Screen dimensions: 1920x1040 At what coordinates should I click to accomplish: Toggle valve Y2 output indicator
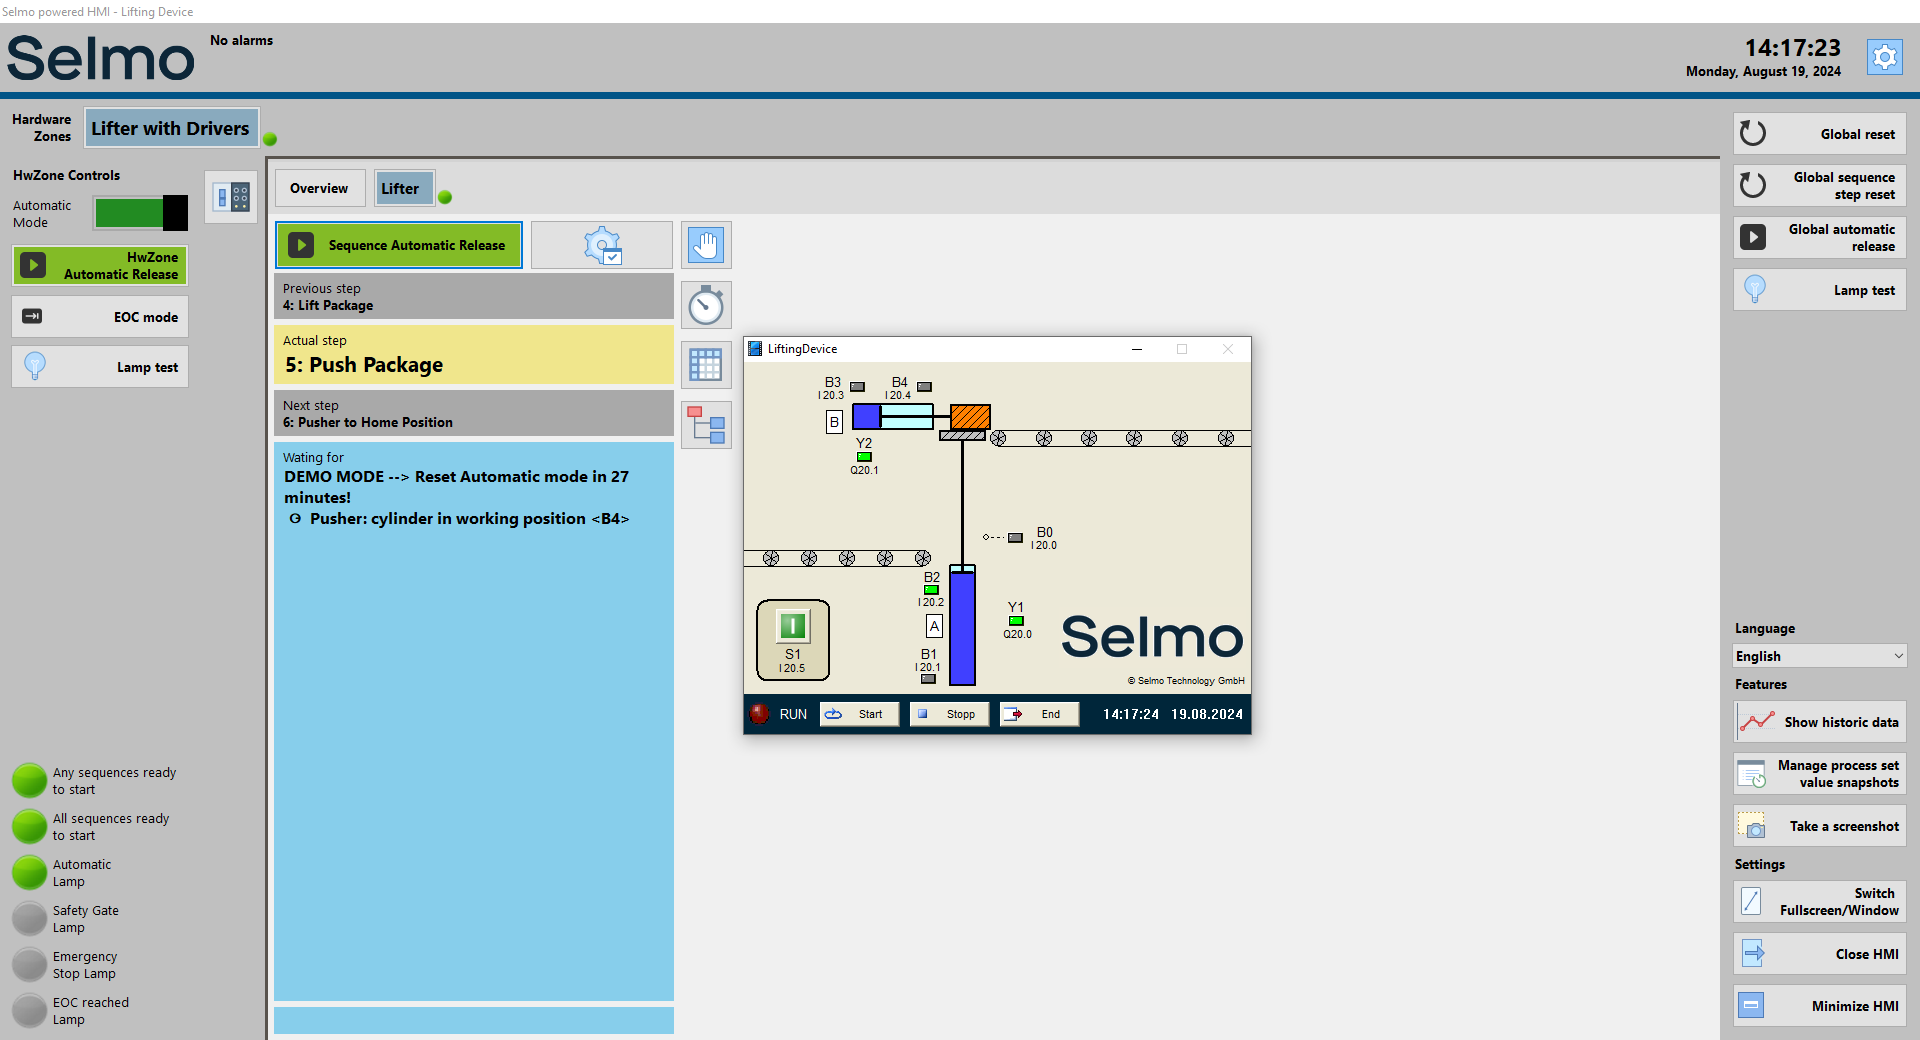(864, 457)
